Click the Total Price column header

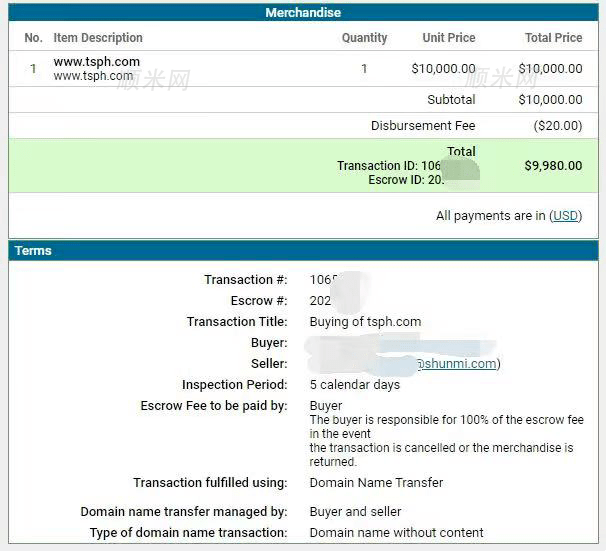coord(553,38)
